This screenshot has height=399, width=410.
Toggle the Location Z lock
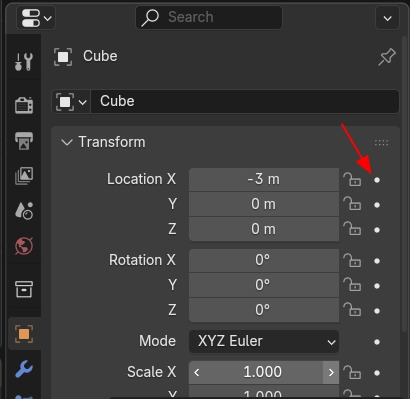tap(352, 229)
